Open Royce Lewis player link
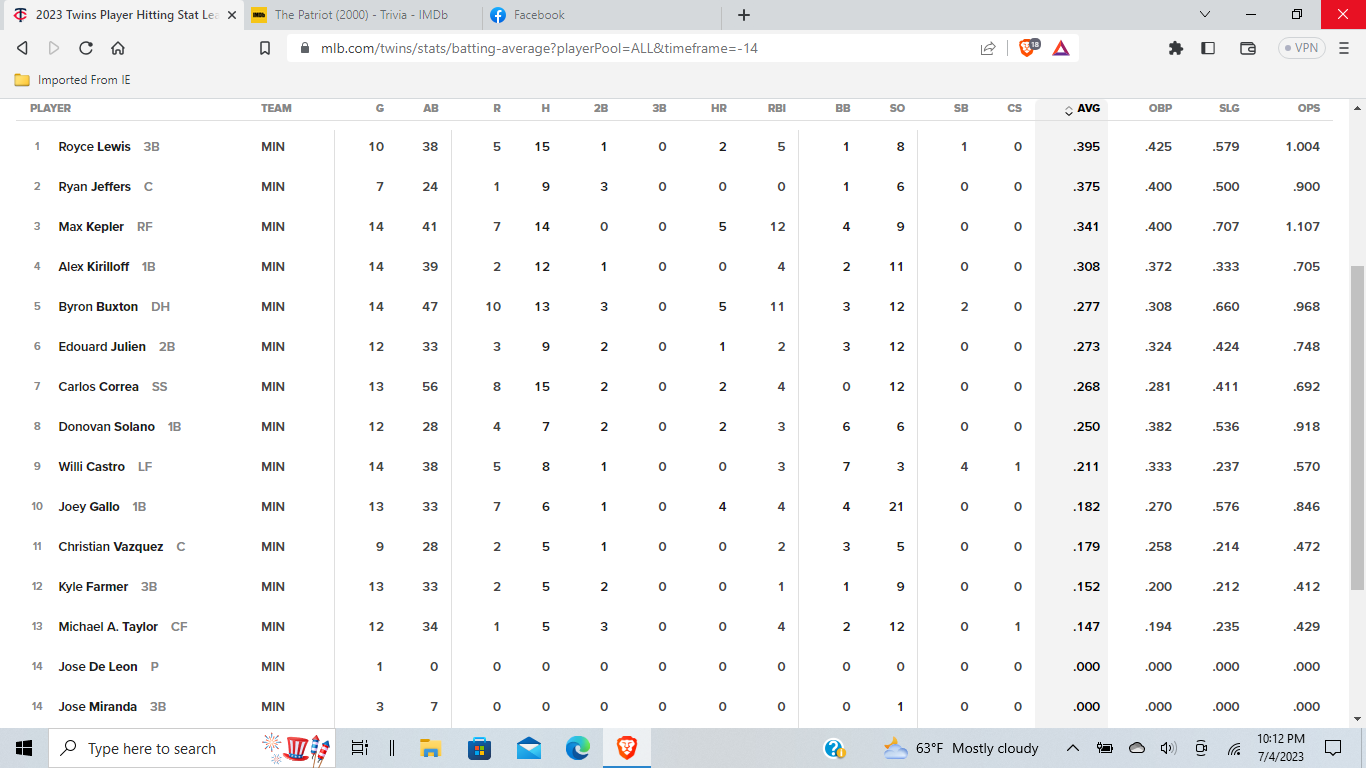The image size is (1366, 768). coord(94,147)
